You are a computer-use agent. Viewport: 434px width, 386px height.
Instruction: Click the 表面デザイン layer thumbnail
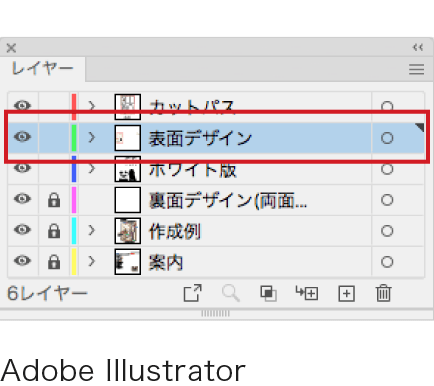click(x=128, y=138)
